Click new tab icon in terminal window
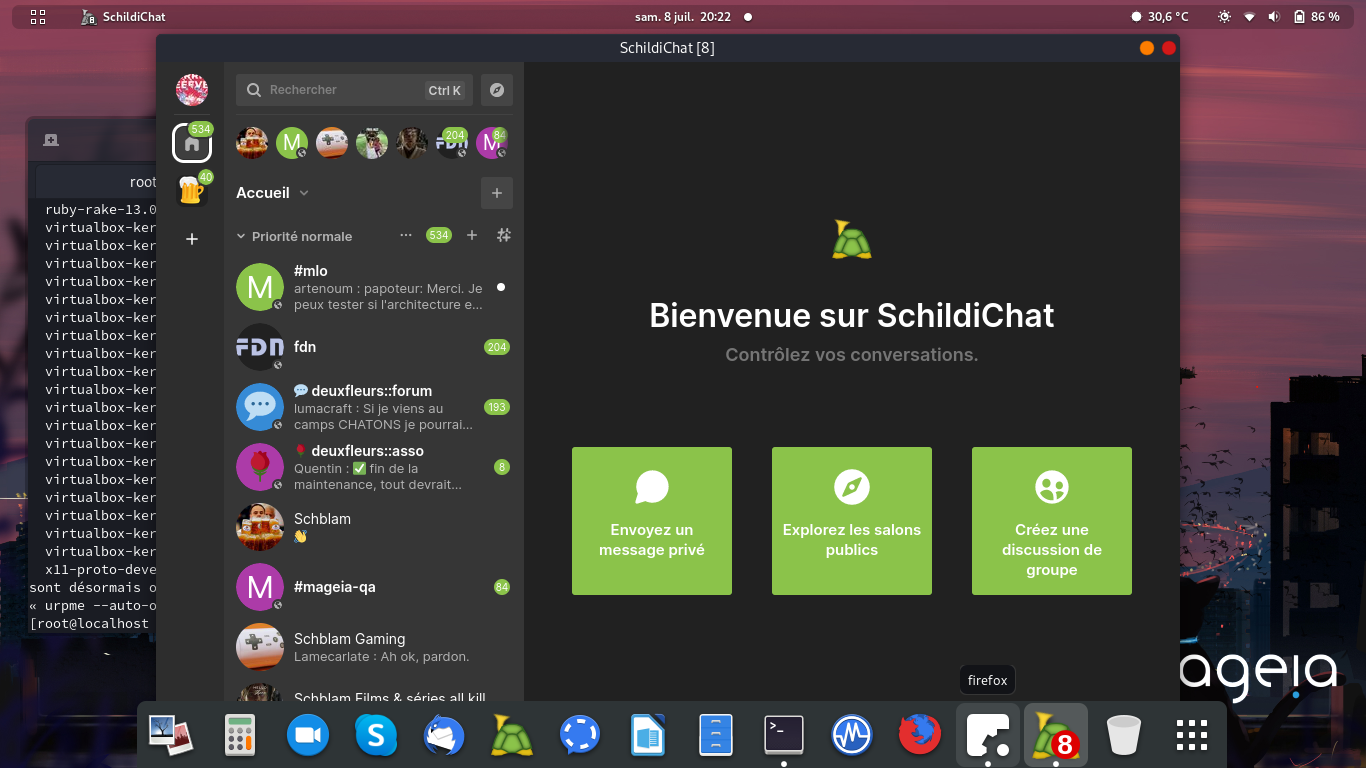 point(51,140)
